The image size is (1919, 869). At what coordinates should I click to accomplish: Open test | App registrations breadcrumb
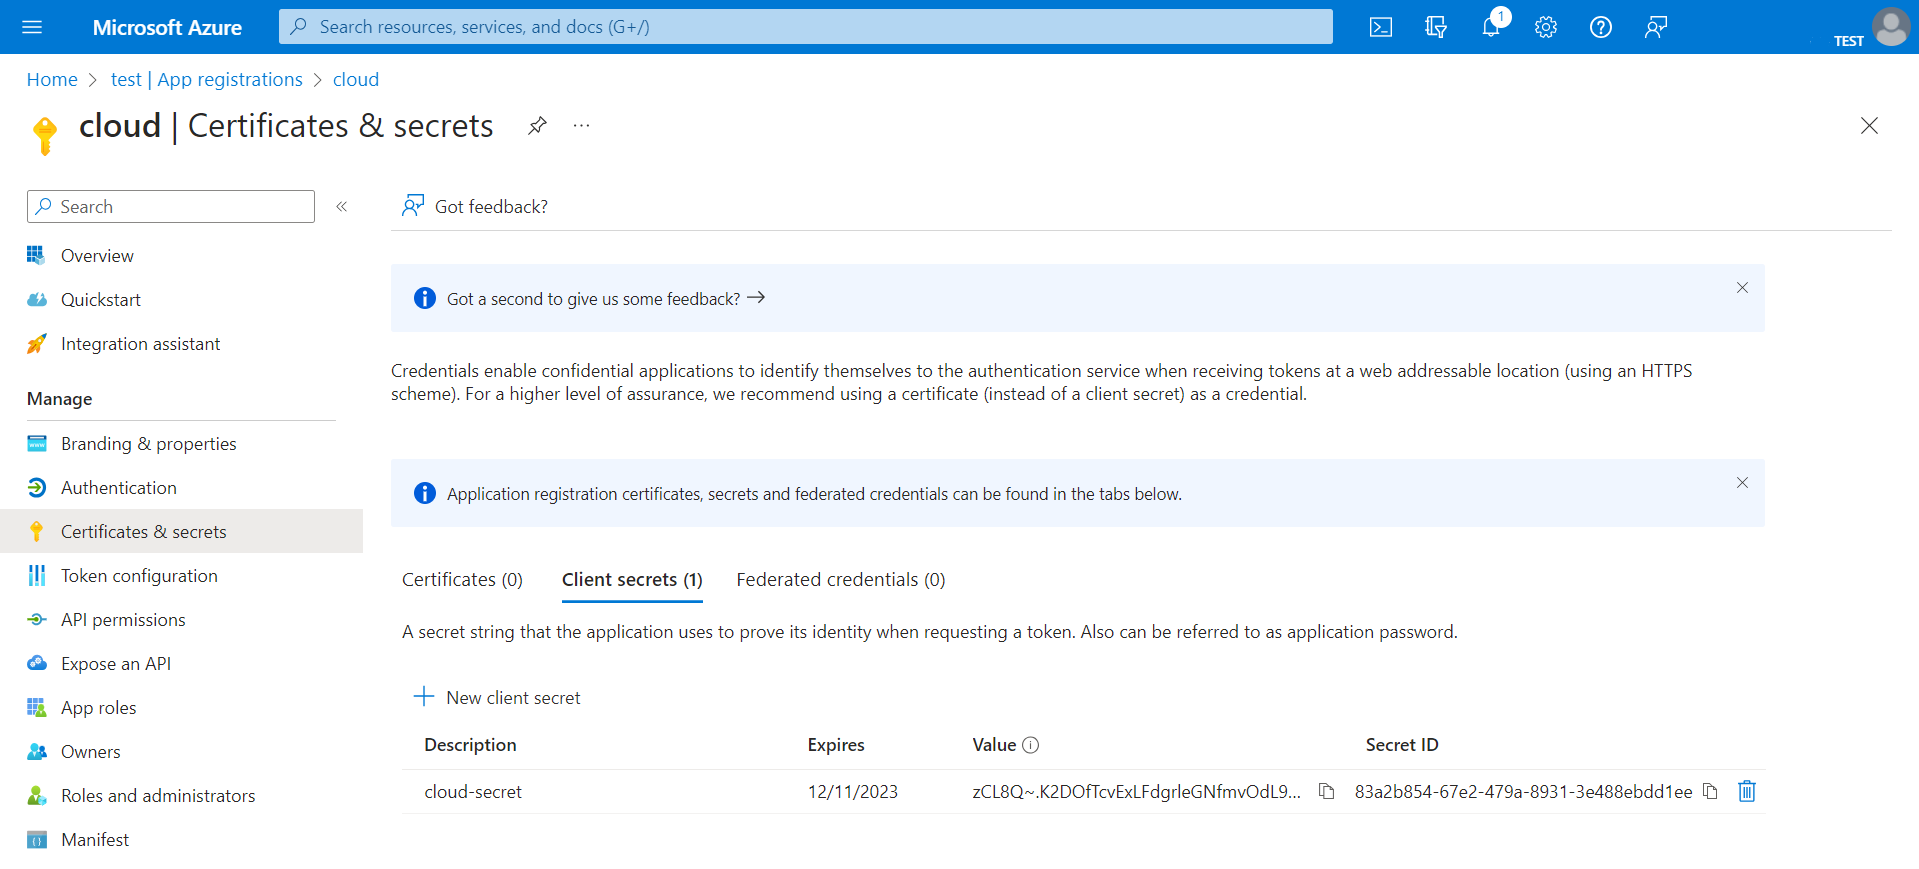pos(207,79)
